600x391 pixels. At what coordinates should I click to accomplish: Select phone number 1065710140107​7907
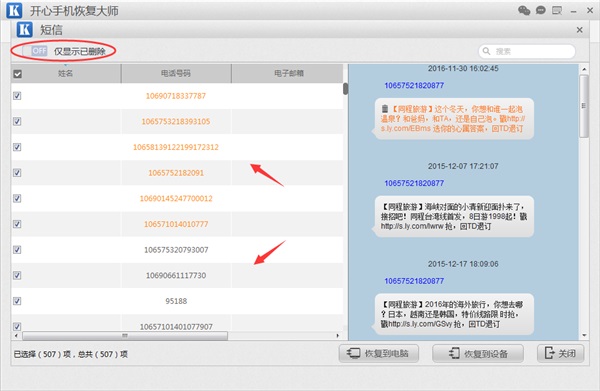pyautogui.click(x=176, y=326)
